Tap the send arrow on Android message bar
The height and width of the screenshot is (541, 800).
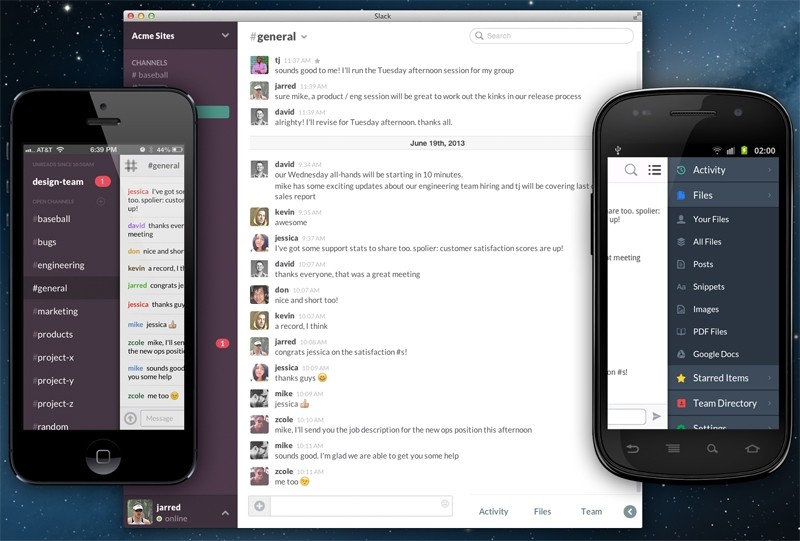pyautogui.click(x=657, y=416)
